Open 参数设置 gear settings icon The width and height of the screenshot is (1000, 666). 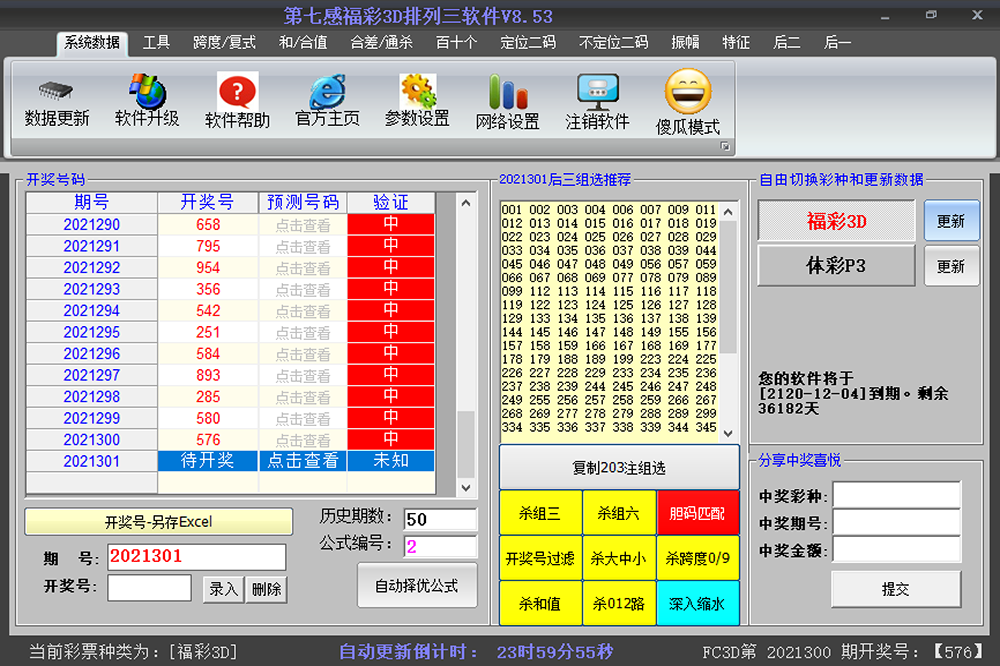pos(417,92)
